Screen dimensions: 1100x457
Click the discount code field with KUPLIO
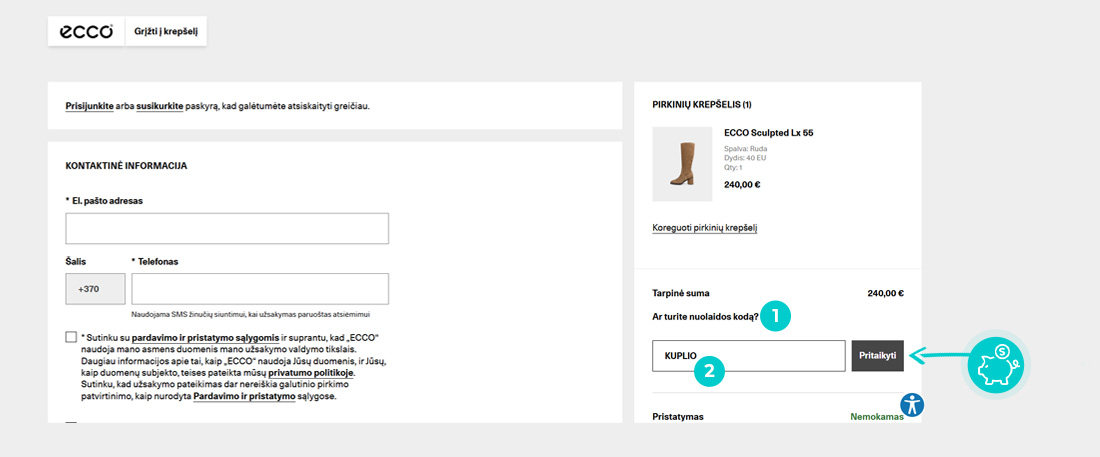click(x=748, y=356)
